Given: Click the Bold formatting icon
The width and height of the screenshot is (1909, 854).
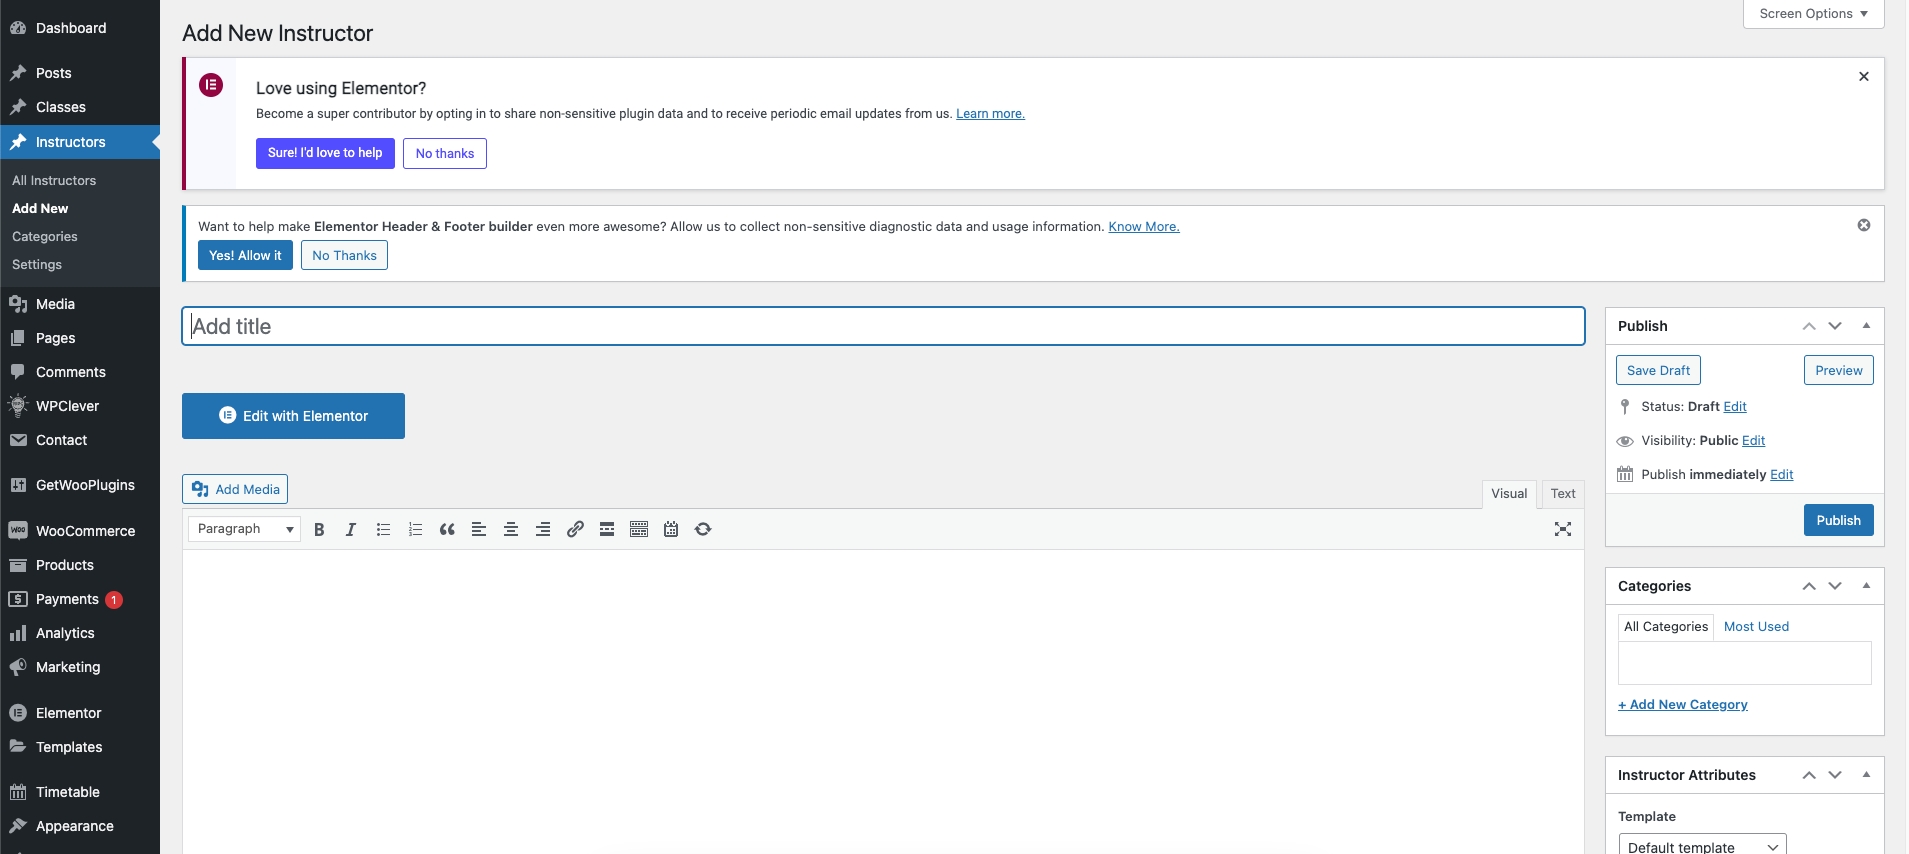Looking at the screenshot, I should [x=319, y=530].
